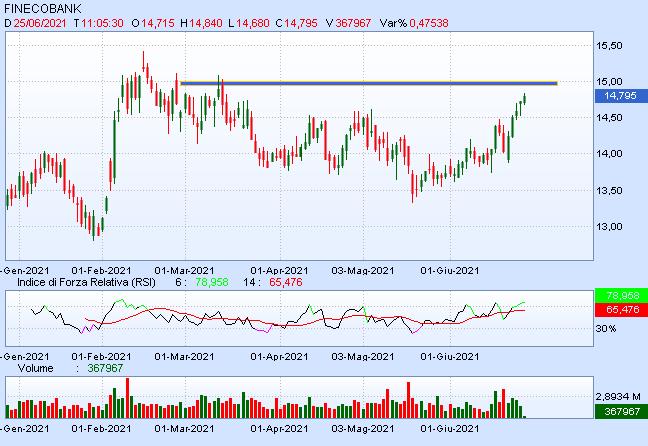The width and height of the screenshot is (648, 446).
Task: Click the 15,50 price axis label
Action: [x=609, y=45]
